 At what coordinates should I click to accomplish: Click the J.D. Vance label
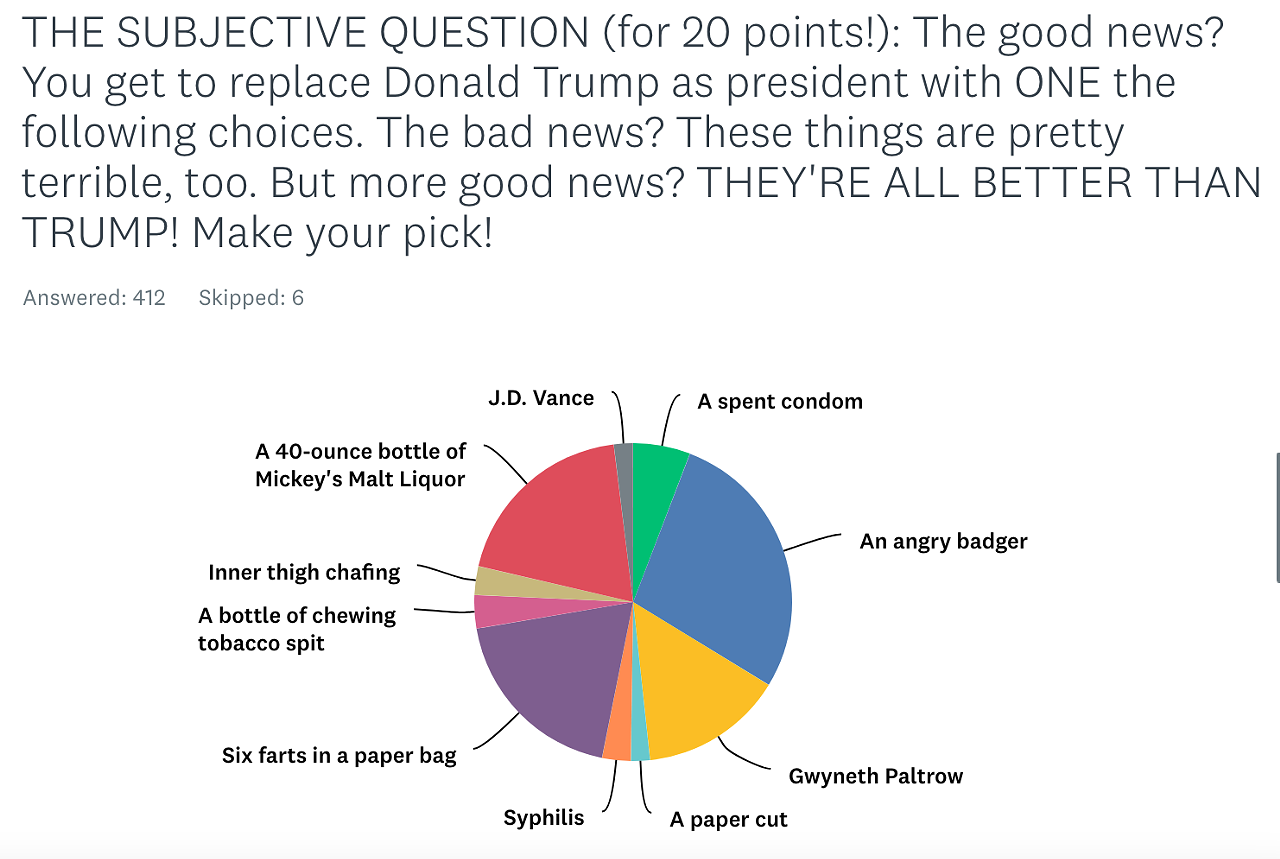click(541, 398)
